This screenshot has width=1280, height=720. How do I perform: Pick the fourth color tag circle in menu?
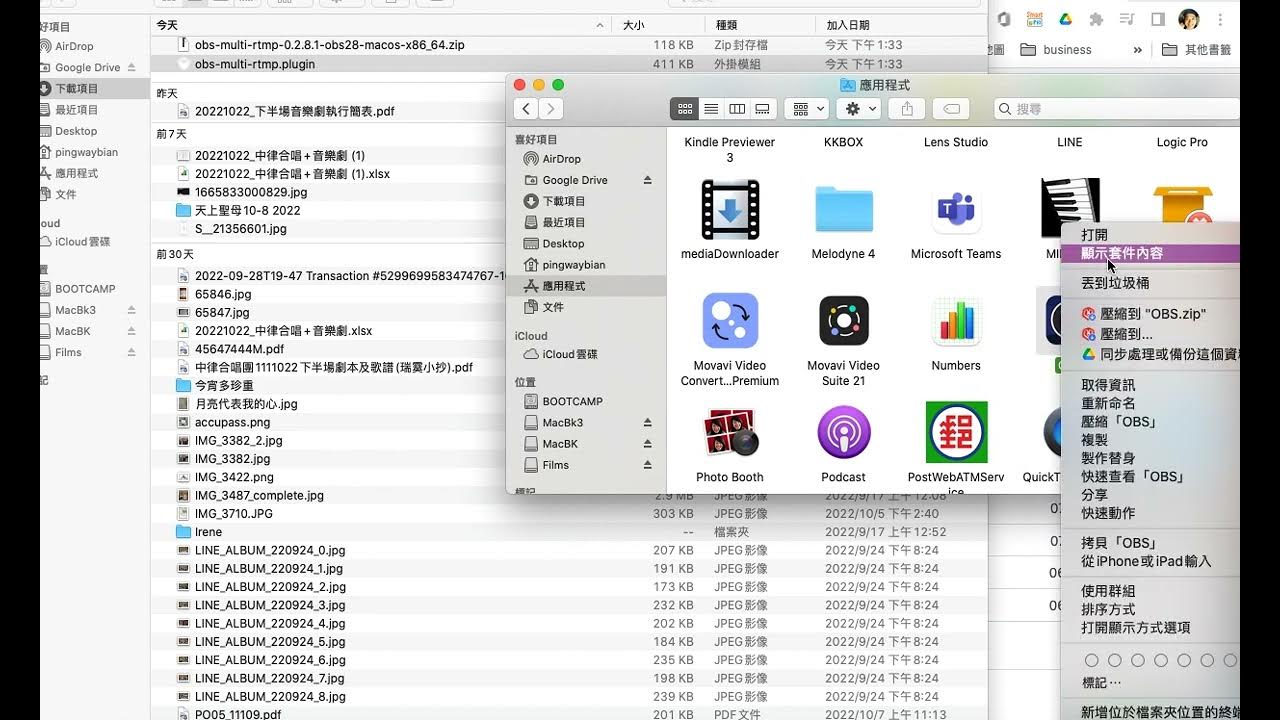click(x=1161, y=661)
